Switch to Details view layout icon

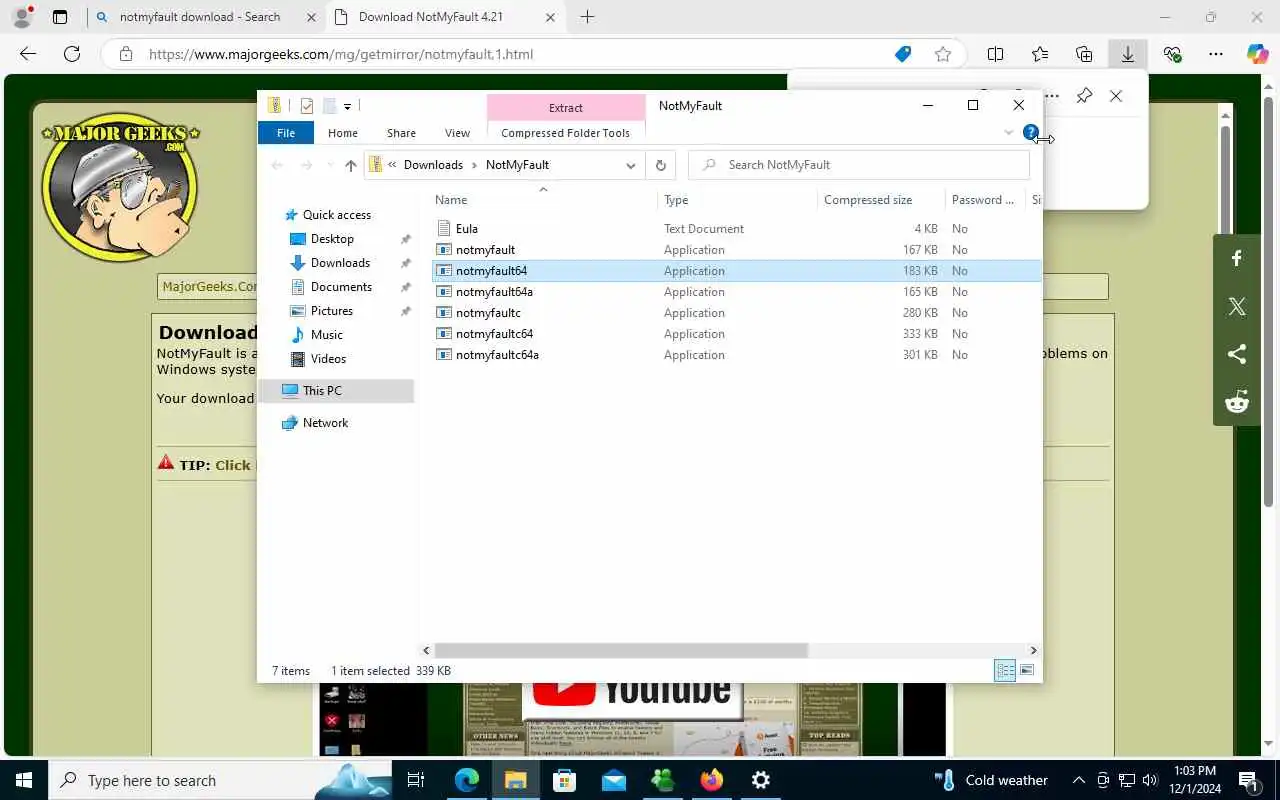coord(1005,671)
